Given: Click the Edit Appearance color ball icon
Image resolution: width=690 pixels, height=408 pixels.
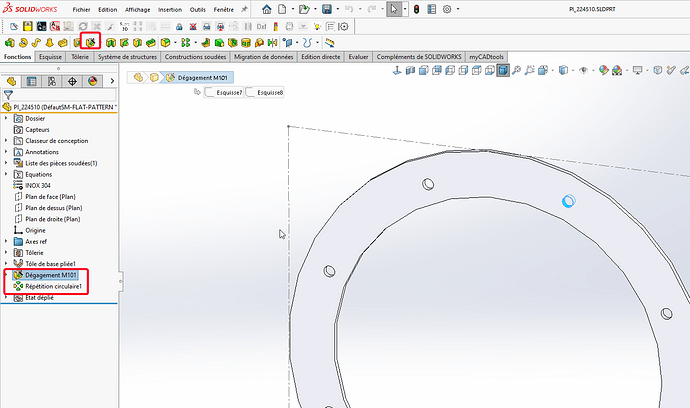Looking at the screenshot, I should pos(604,70).
